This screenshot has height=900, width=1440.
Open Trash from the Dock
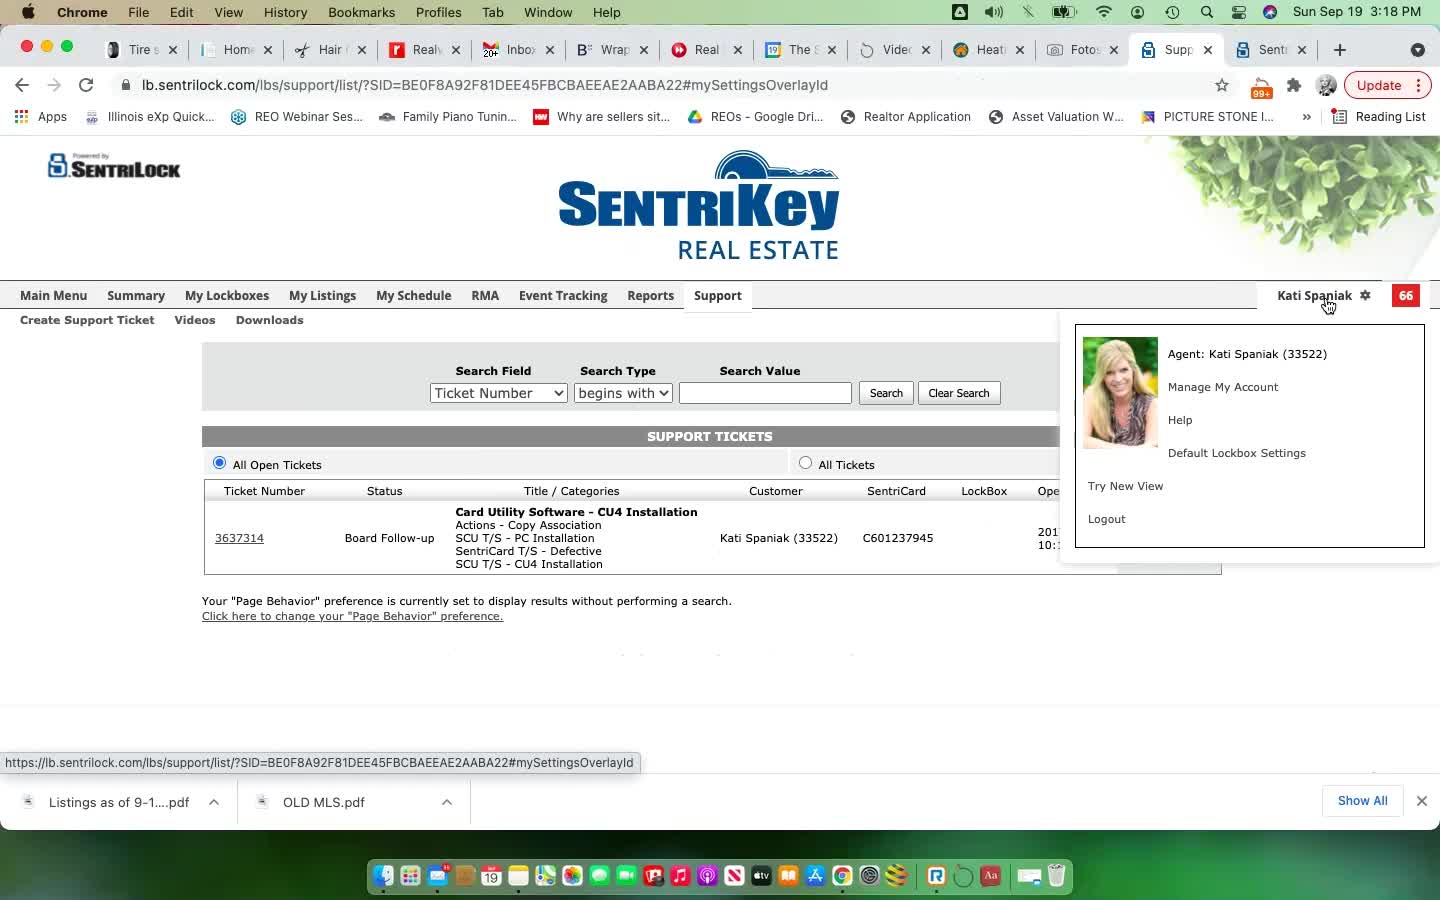1057,876
